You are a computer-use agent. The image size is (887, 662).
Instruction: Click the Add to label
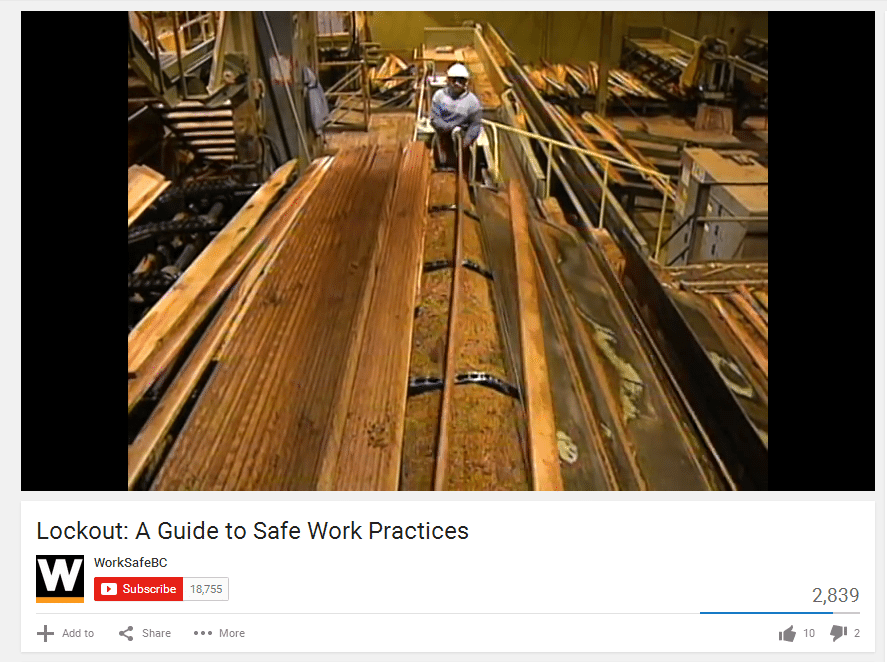78,633
